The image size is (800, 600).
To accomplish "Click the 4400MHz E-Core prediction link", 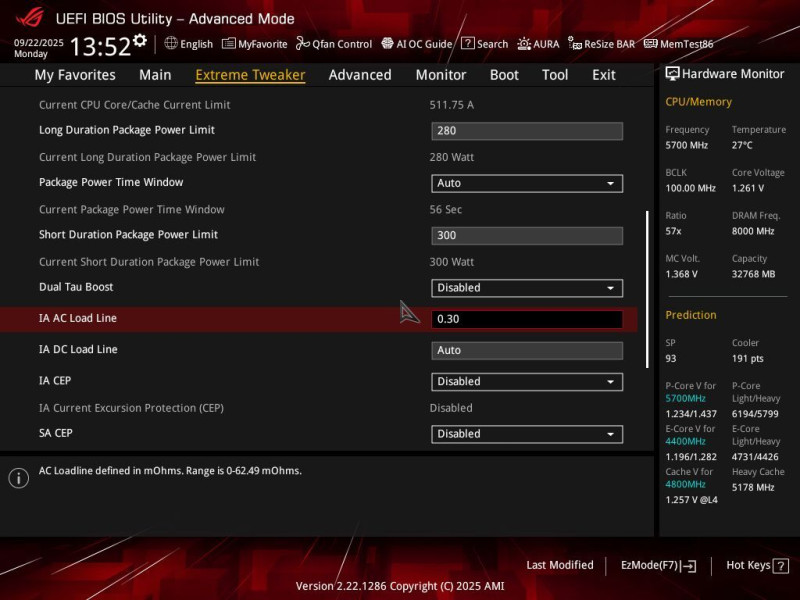I will (x=685, y=441).
